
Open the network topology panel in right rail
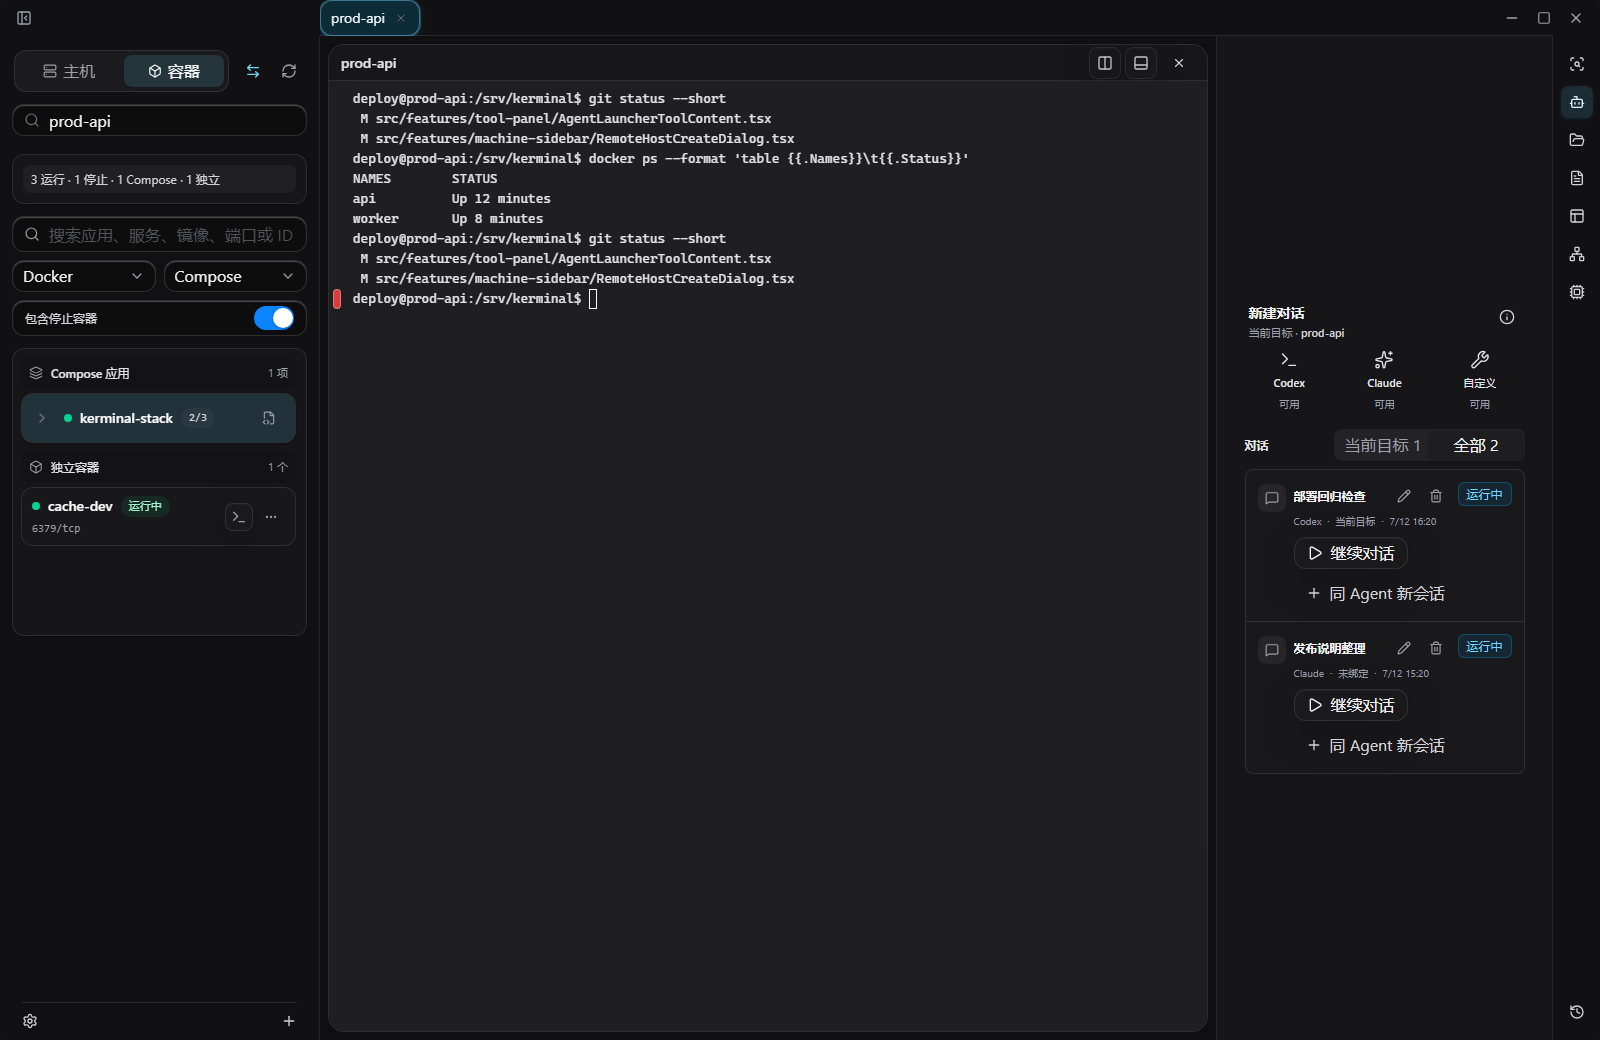(x=1577, y=254)
